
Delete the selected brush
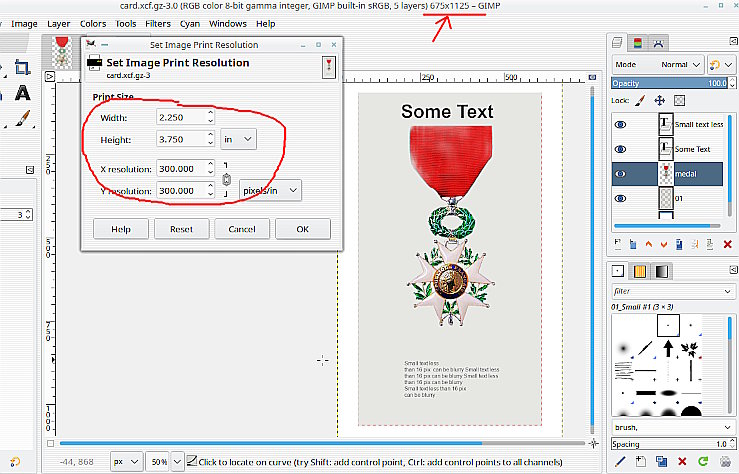(x=682, y=461)
